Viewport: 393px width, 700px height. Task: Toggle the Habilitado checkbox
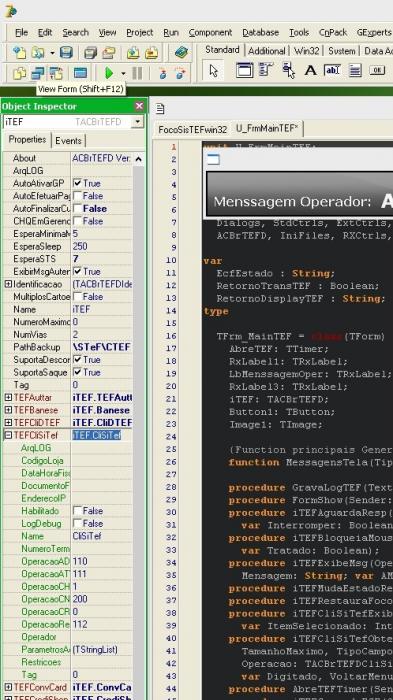click(x=77, y=511)
